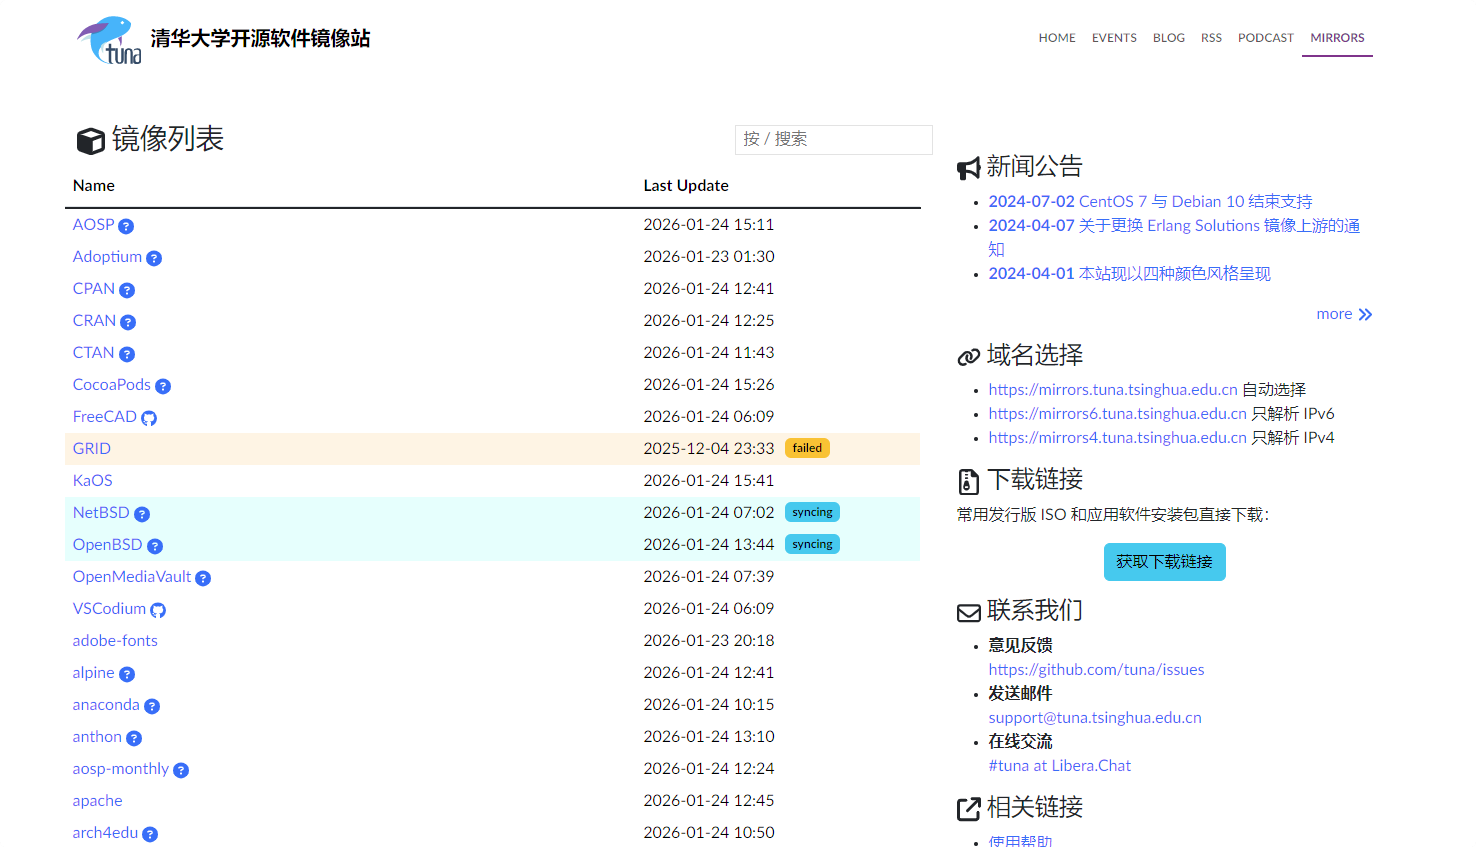This screenshot has height=847, width=1476.
Task: Click the double chevron beside more
Action: (x=1365, y=315)
